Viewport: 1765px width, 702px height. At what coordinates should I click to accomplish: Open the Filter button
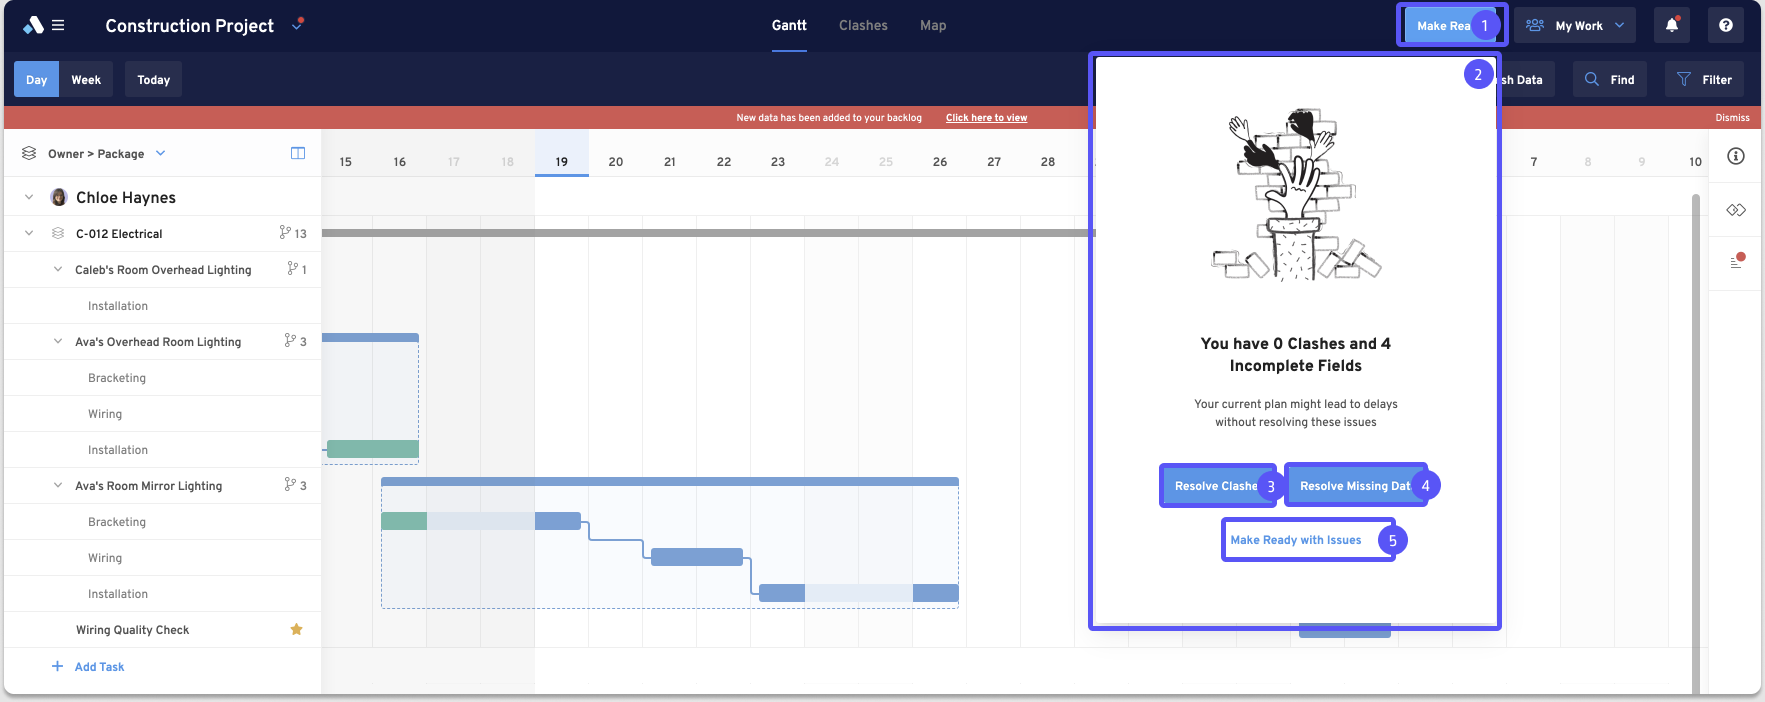(1704, 80)
